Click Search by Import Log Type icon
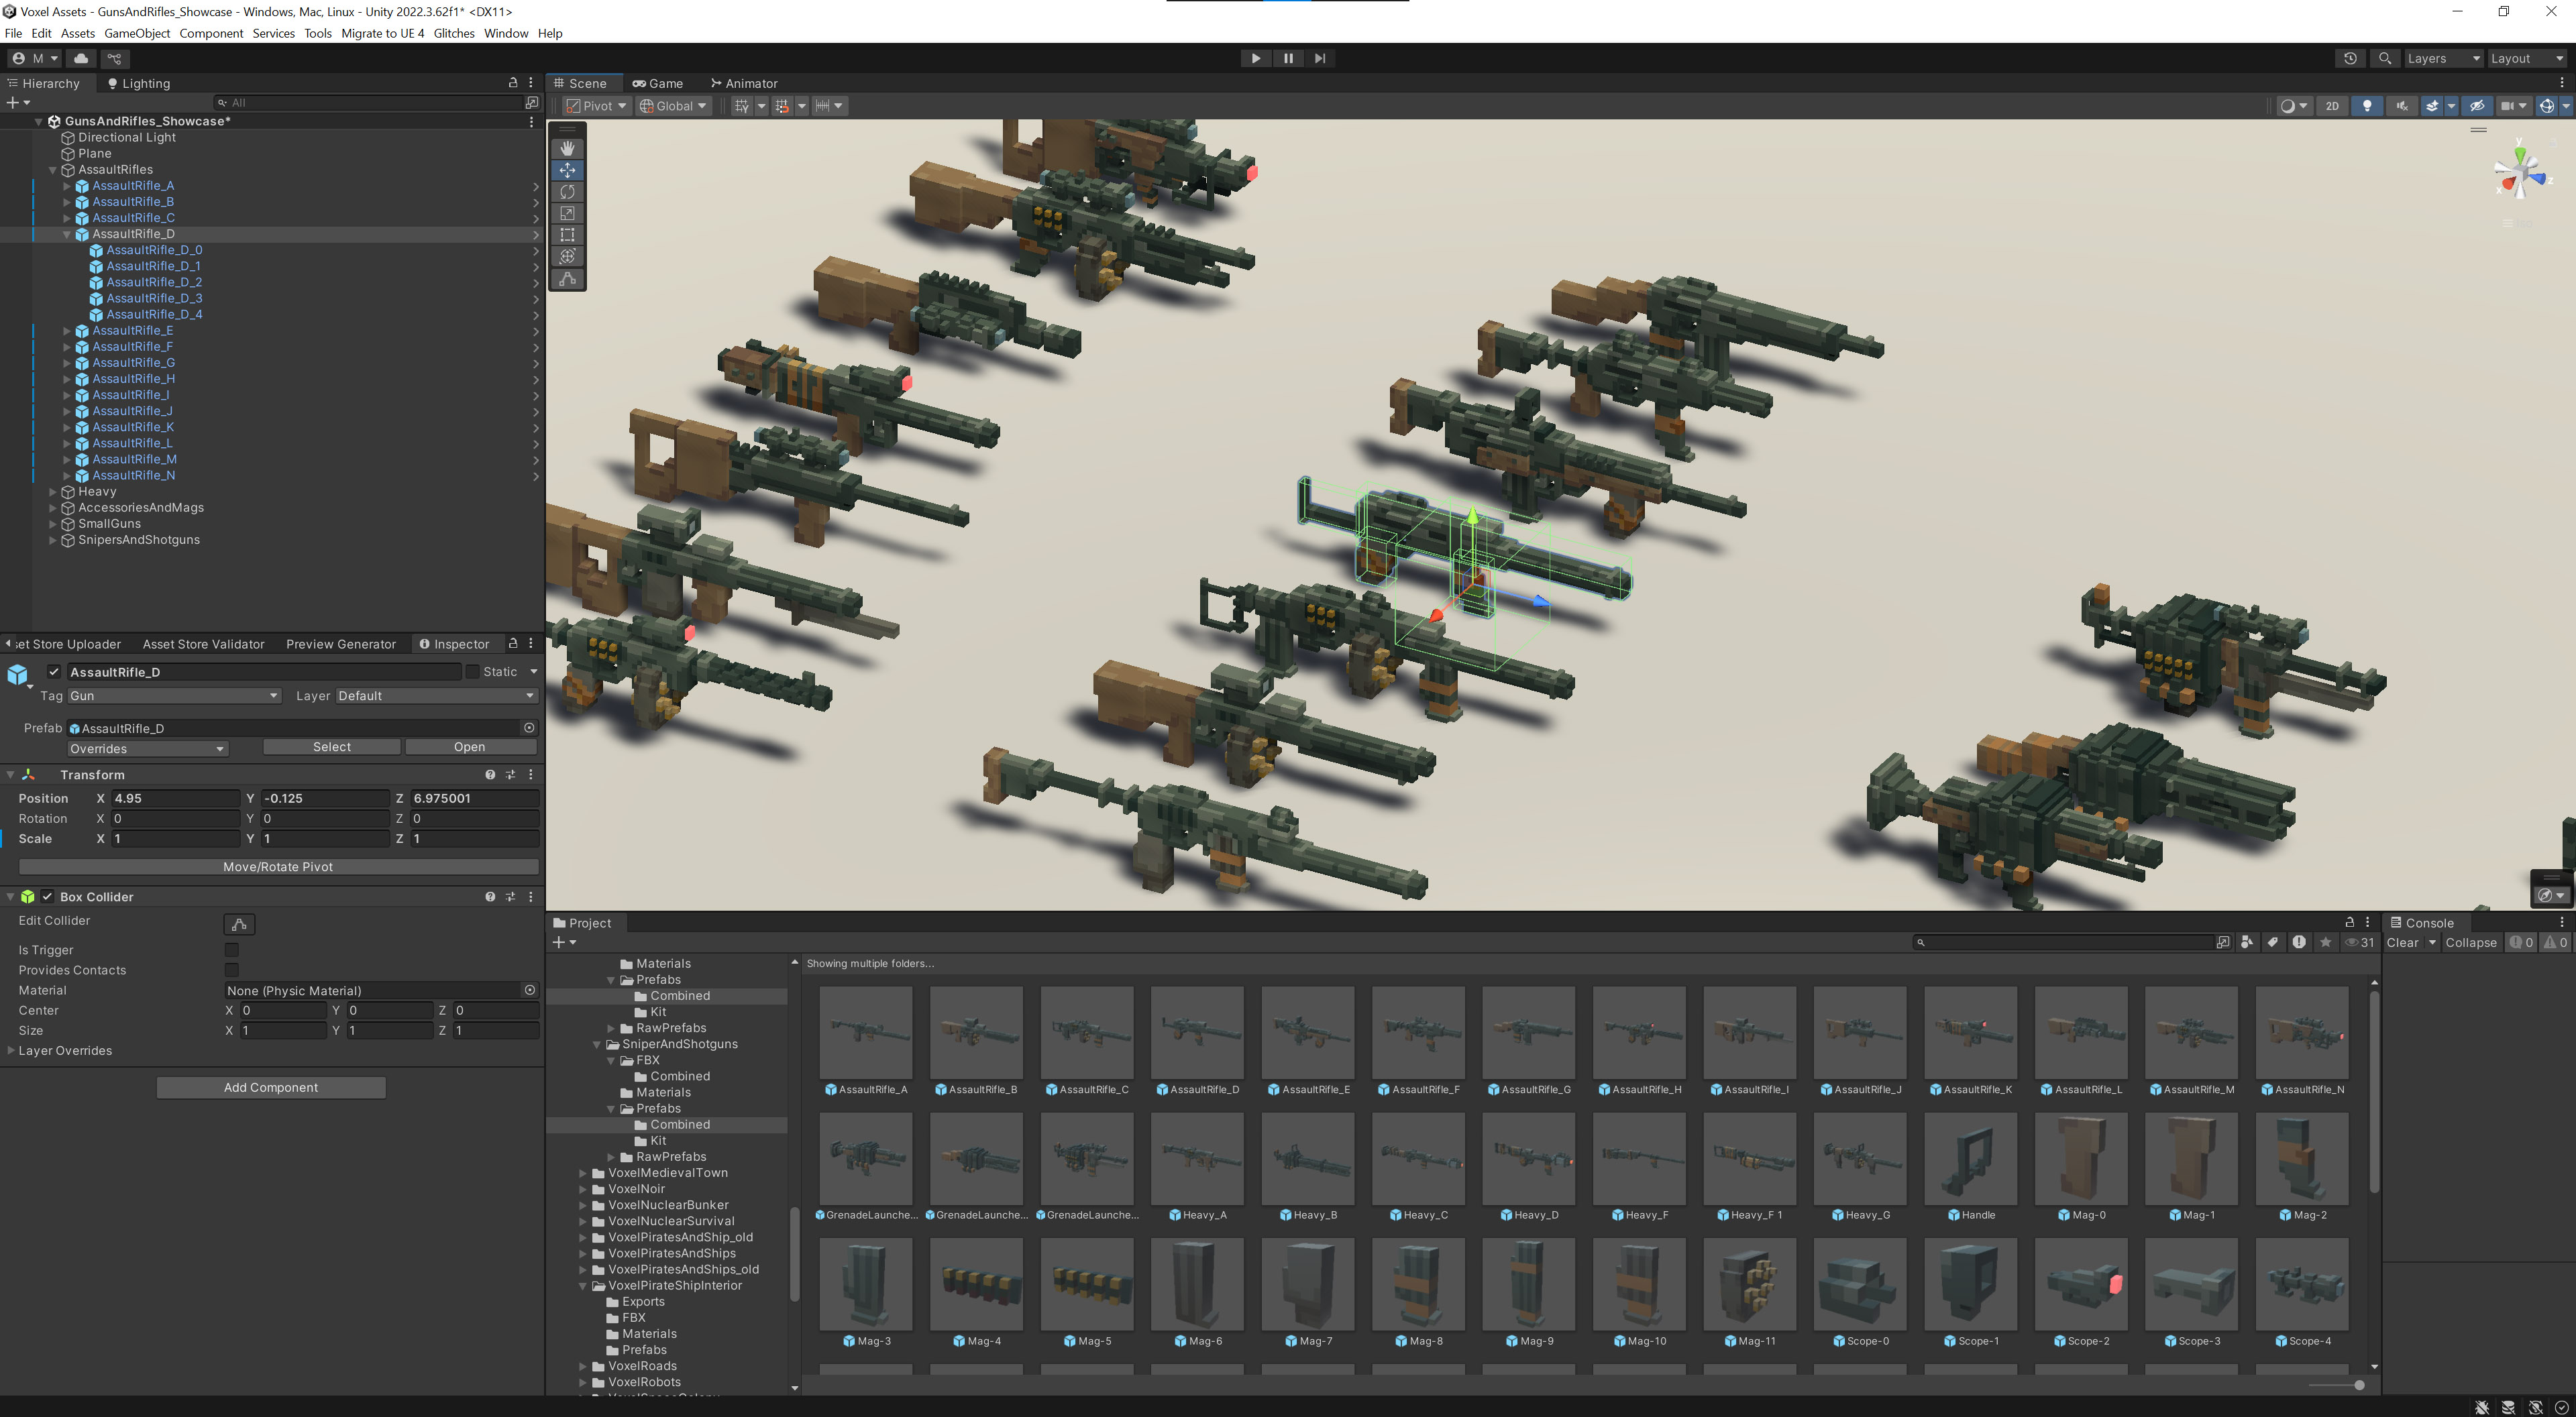The image size is (2576, 1417). click(2299, 942)
